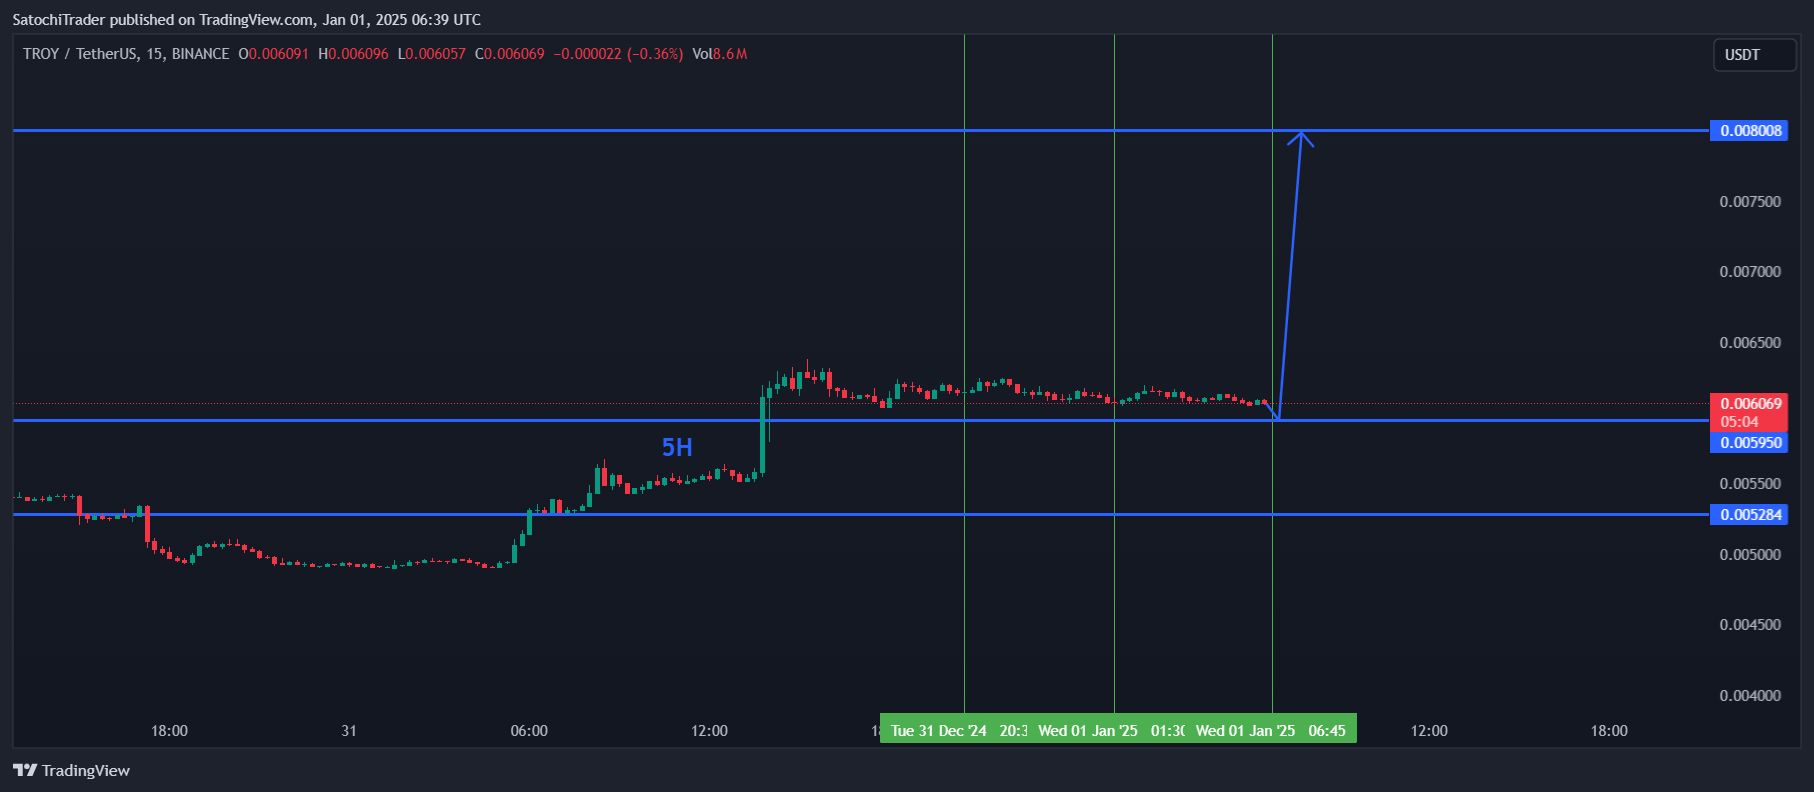Click the close value C0.006069 in header
1814x792 pixels.
click(x=510, y=54)
